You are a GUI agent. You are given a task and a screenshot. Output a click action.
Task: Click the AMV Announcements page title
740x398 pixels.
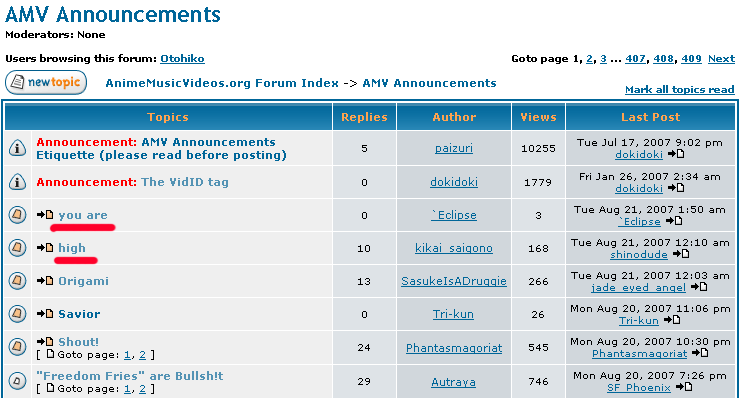pos(113,15)
